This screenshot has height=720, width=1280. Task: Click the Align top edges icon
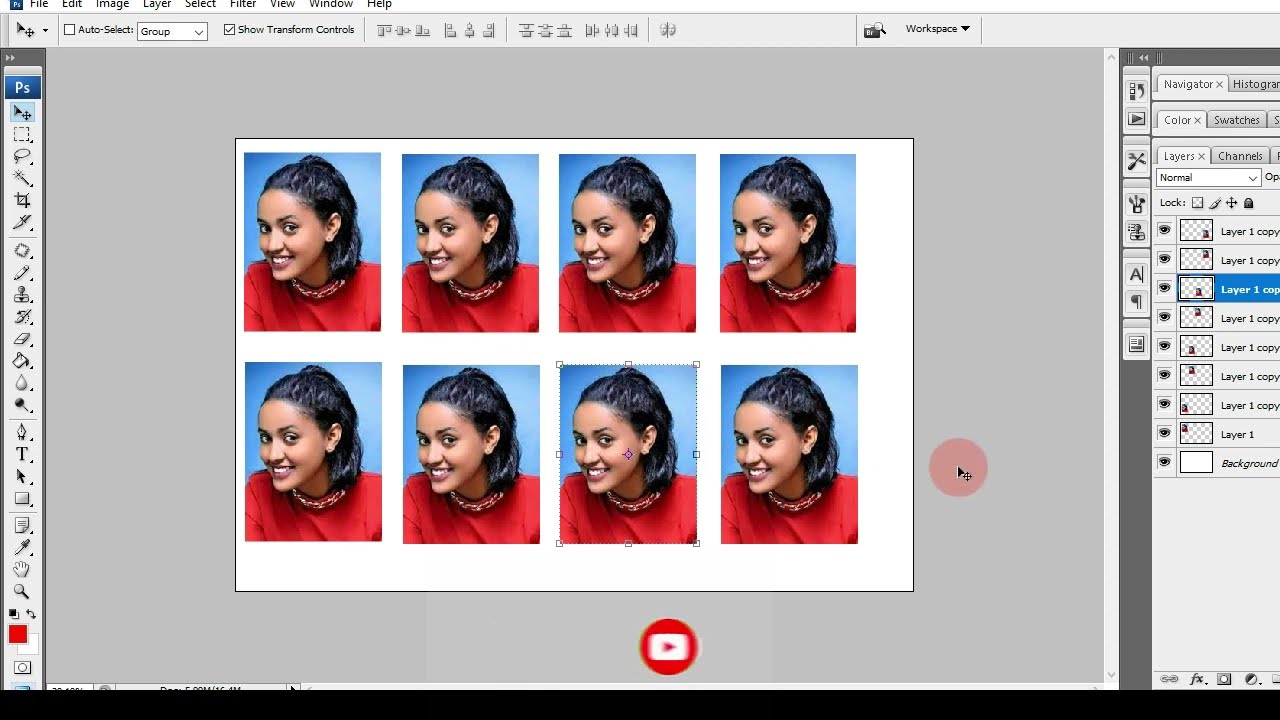point(385,31)
